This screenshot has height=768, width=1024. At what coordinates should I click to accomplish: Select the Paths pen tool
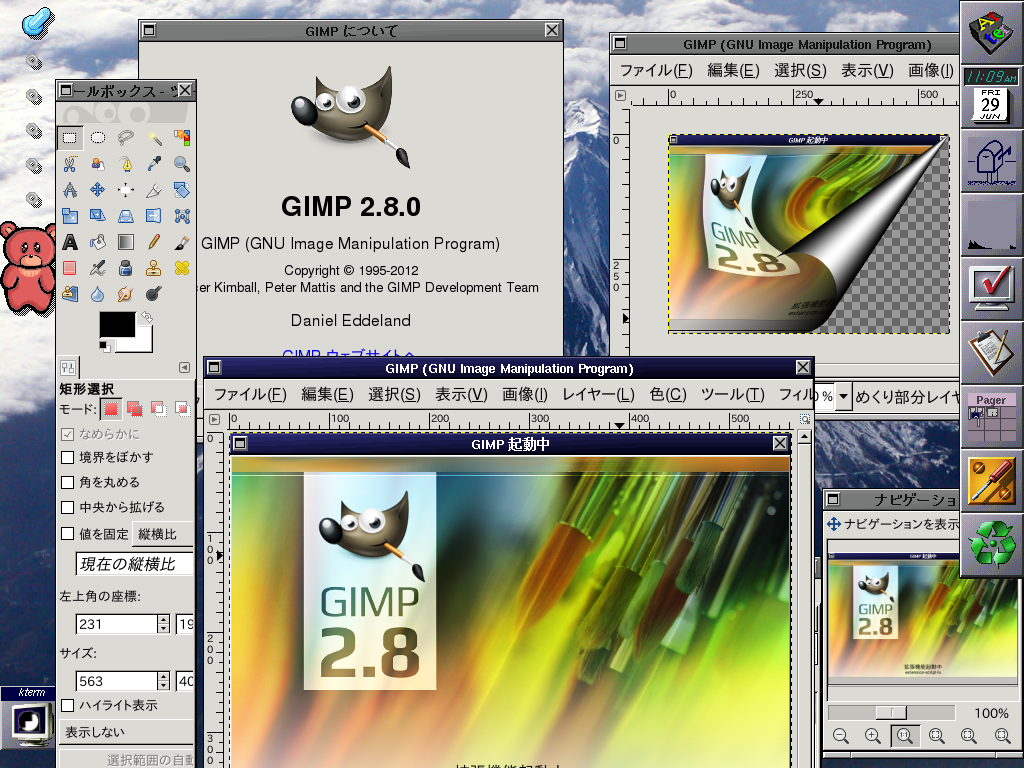(125, 163)
